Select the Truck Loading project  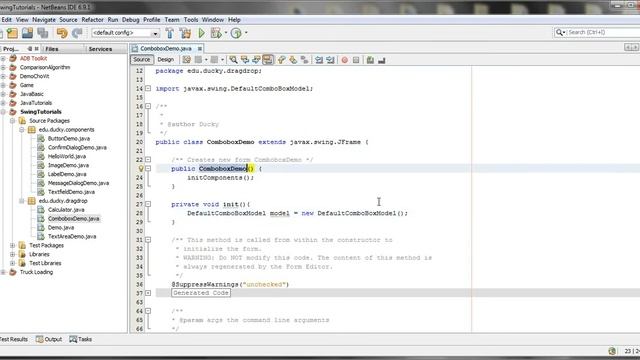pyautogui.click(x=36, y=272)
